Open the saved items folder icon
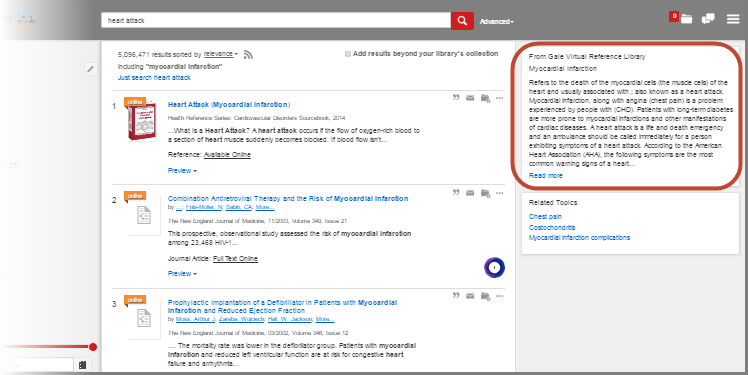This screenshot has width=748, height=375. (686, 19)
